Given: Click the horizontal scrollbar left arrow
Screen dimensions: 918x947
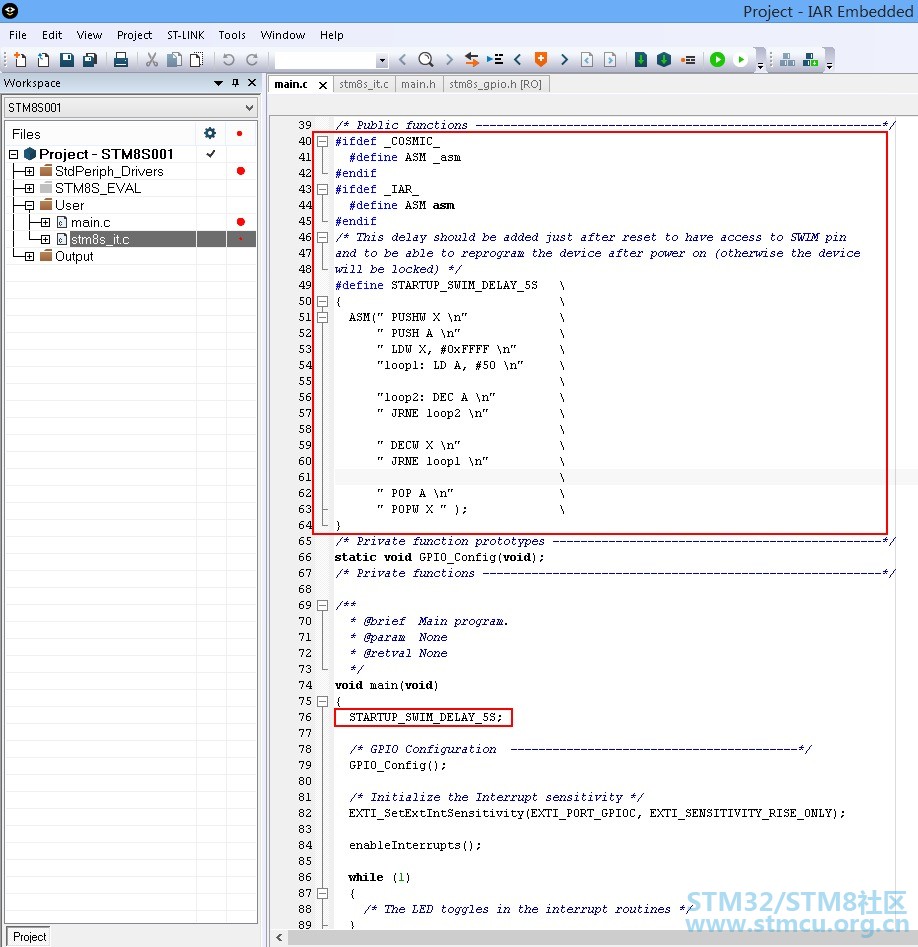Looking at the screenshot, I should point(279,937).
